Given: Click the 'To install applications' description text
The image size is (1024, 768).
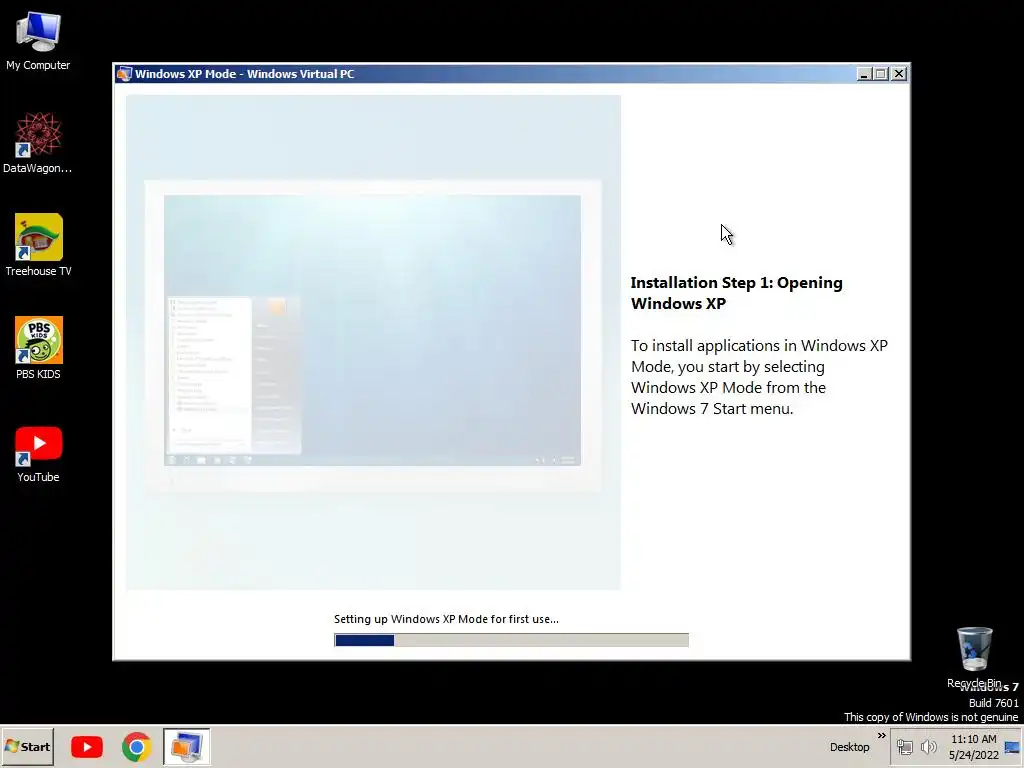Looking at the screenshot, I should 759,377.
